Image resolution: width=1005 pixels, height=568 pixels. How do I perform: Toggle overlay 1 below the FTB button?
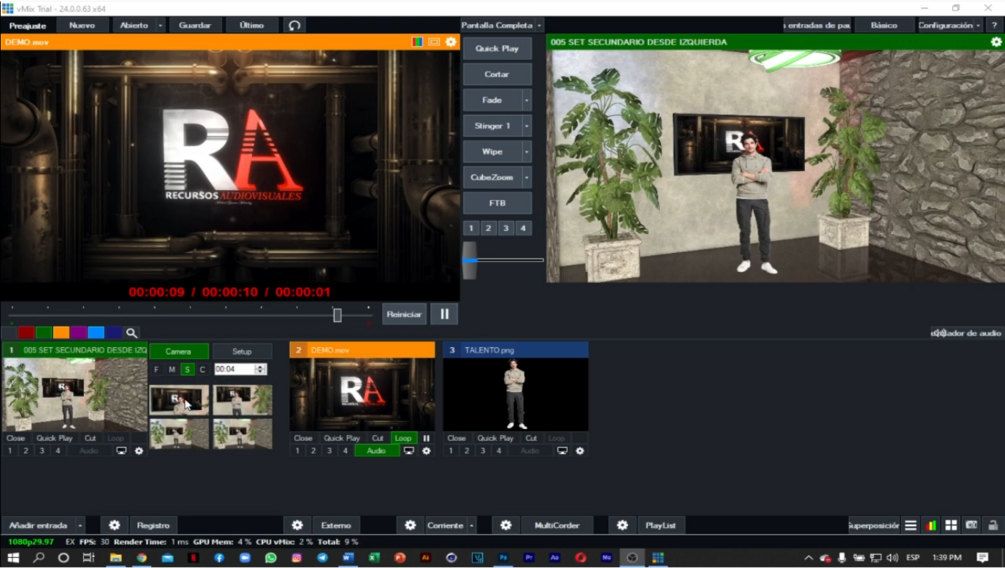click(x=471, y=228)
